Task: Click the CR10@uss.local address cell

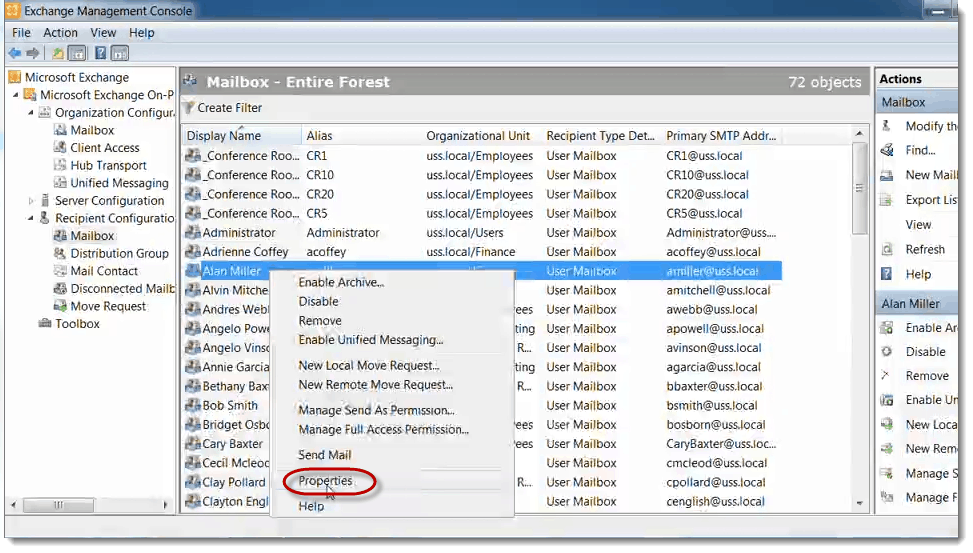Action: (x=707, y=175)
